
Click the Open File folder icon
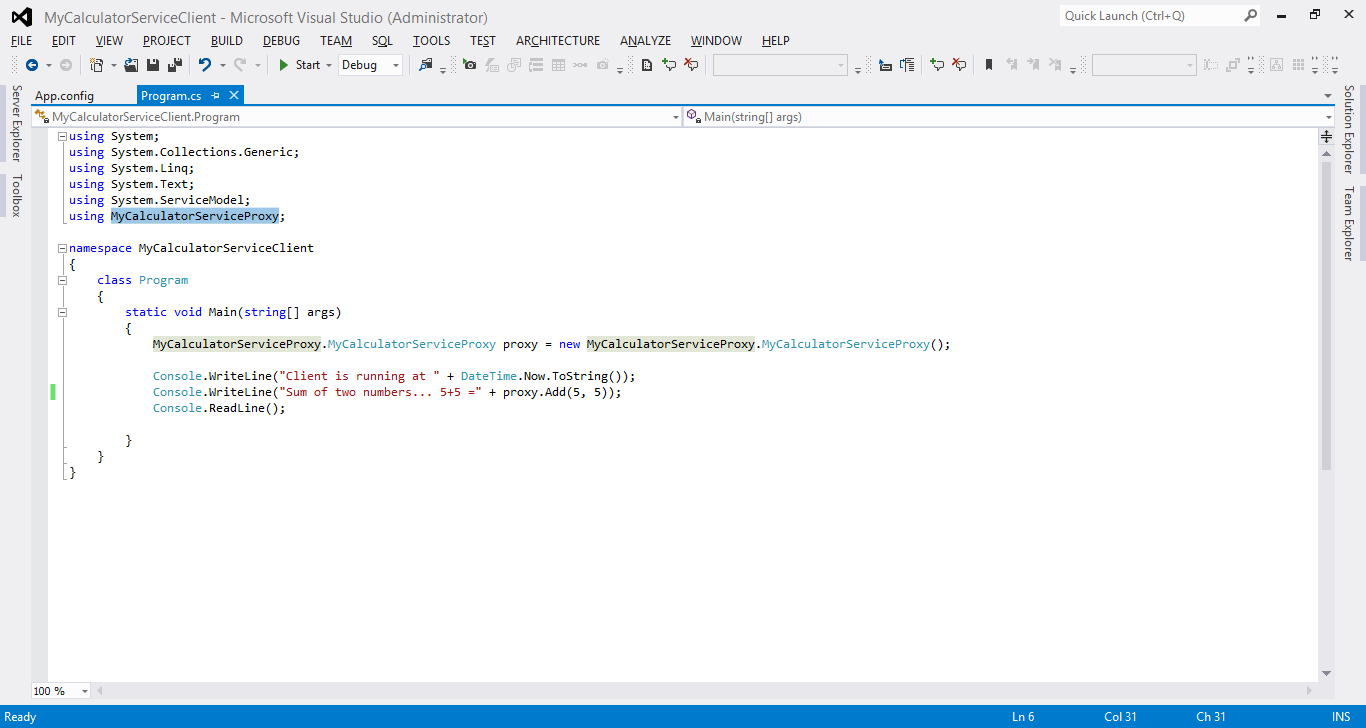(x=131, y=65)
